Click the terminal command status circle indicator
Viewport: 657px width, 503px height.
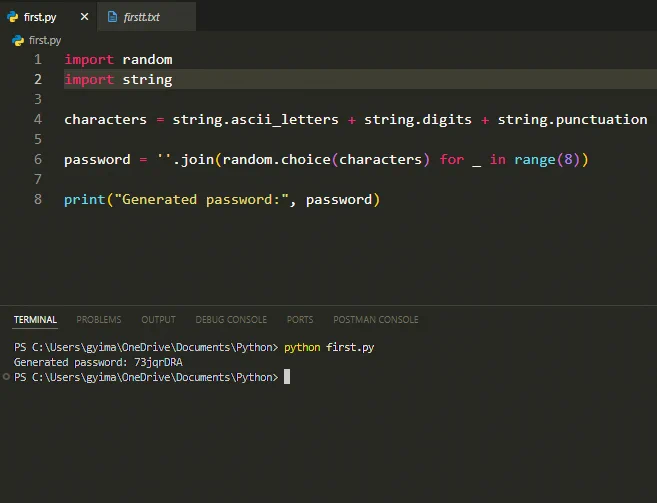point(6,377)
